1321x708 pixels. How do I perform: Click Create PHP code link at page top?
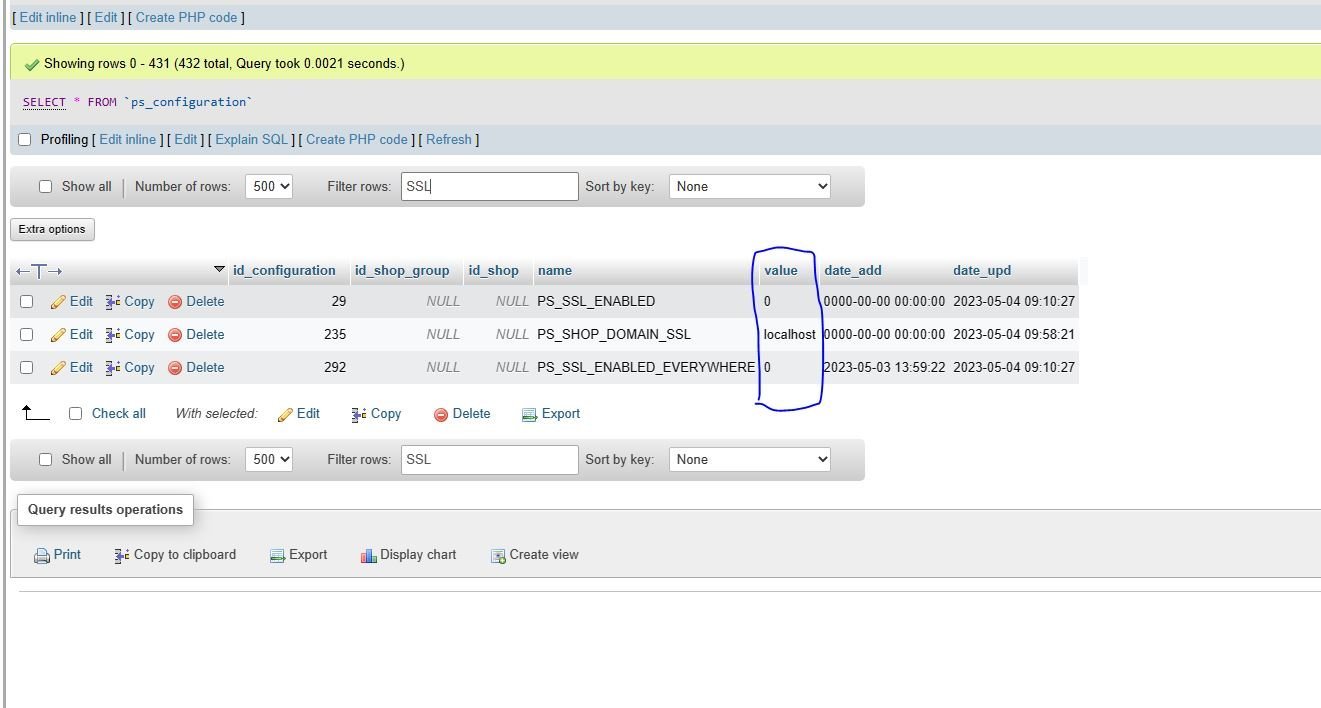click(x=187, y=17)
